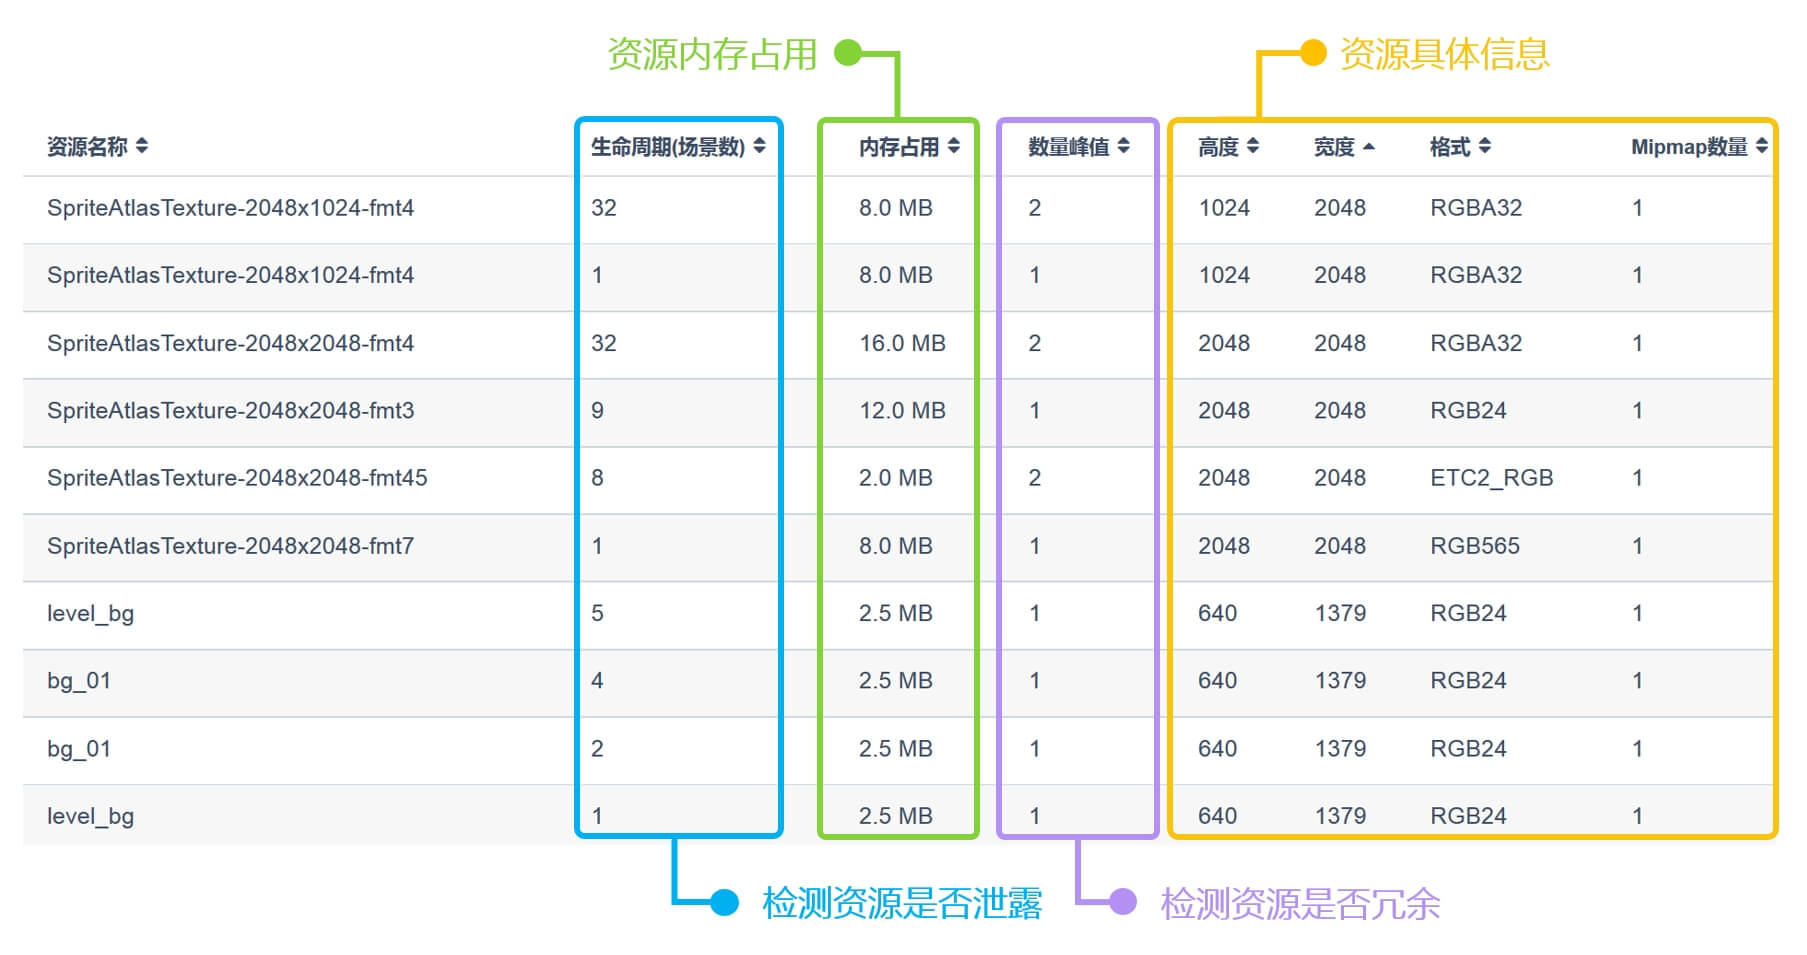The height and width of the screenshot is (955, 1807).
Task: Sort by 格式 using its arrow icon
Action: click(1485, 146)
